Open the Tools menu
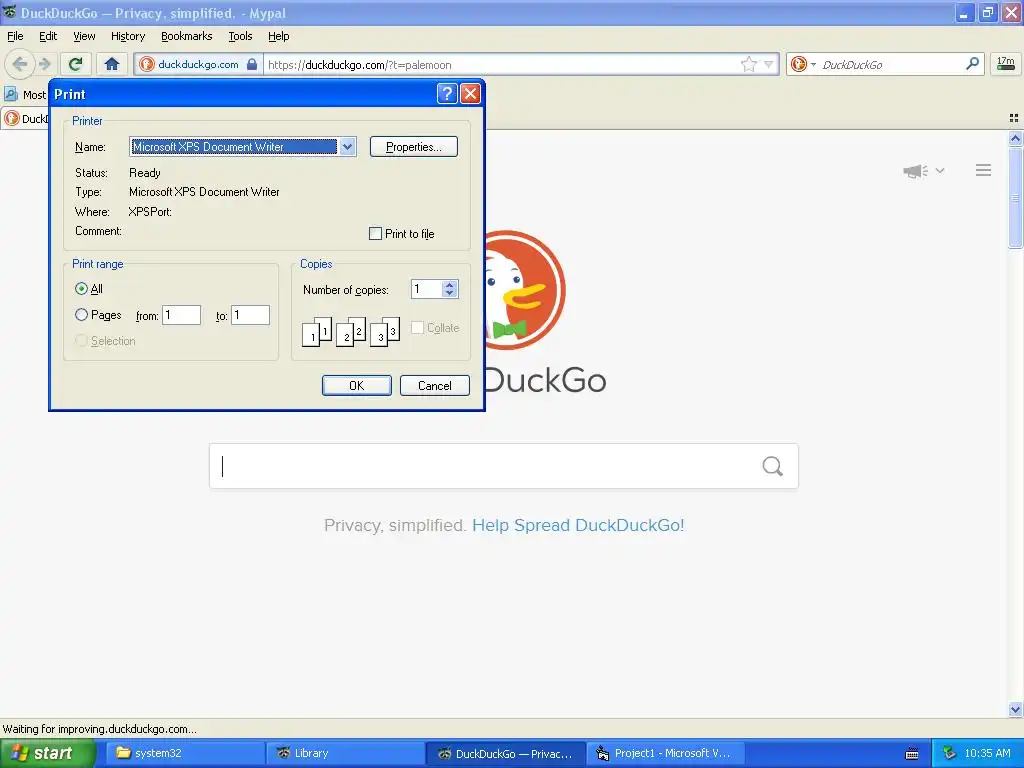1024x768 pixels. coord(240,36)
